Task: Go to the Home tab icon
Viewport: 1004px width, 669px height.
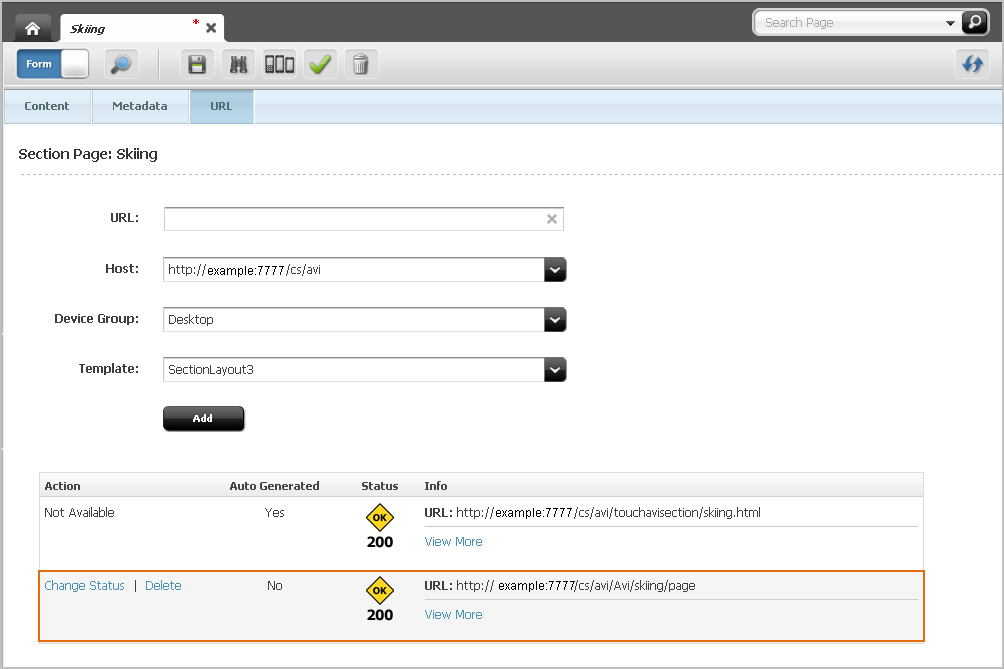Action: coord(32,28)
